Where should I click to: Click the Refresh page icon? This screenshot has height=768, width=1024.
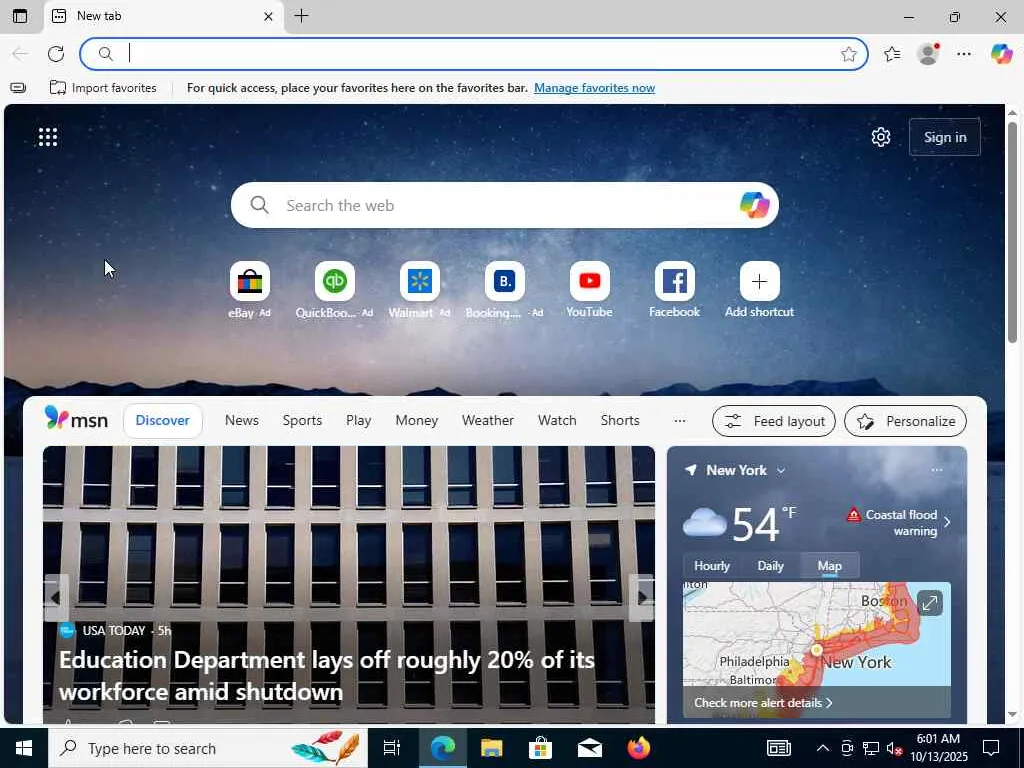pos(56,54)
